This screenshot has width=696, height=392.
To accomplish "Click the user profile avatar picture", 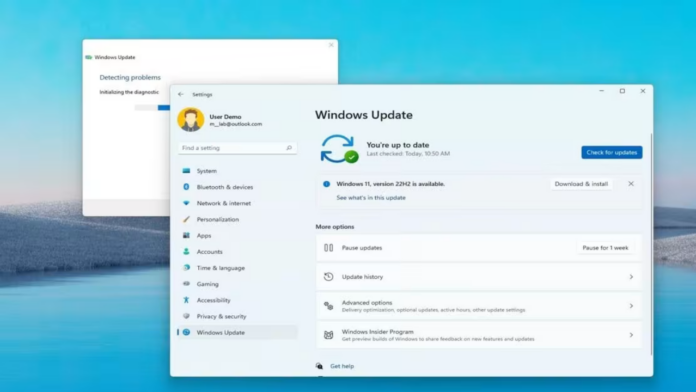I will pos(191,119).
